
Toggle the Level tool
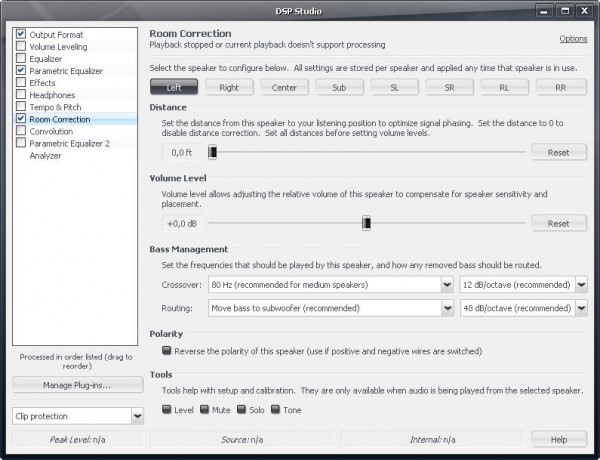166,409
